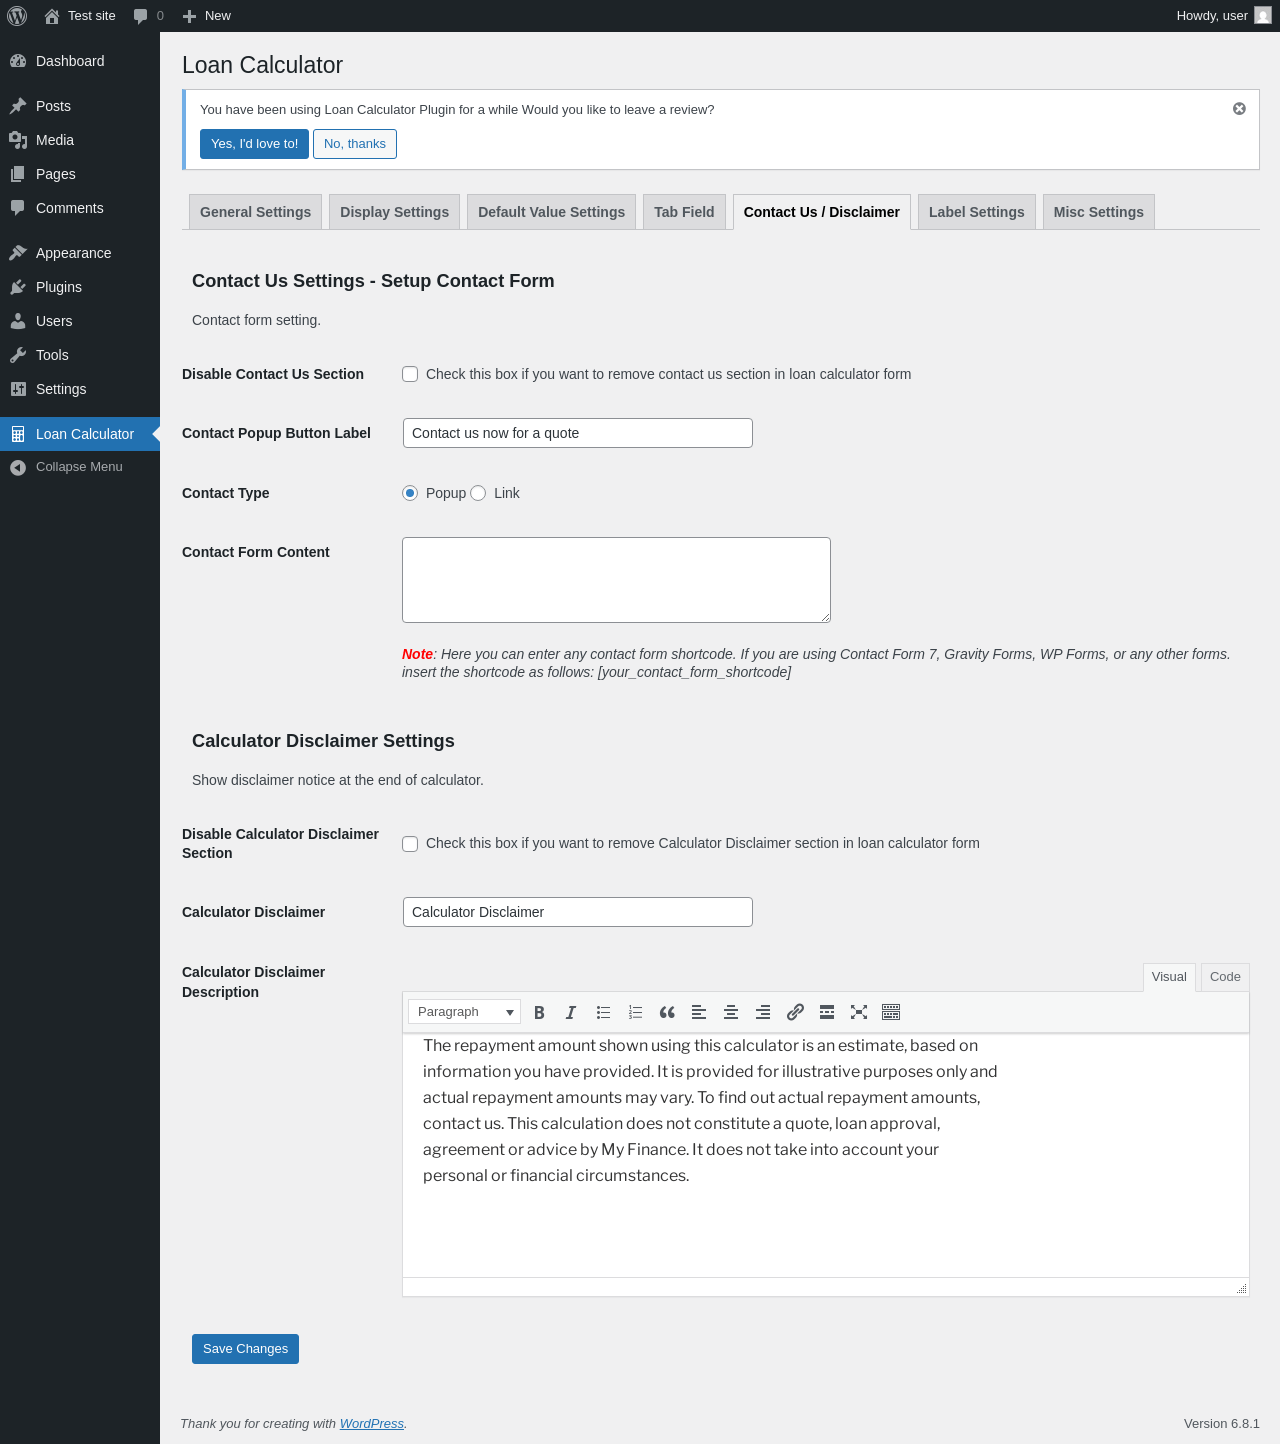Apply blockquote formatting

[667, 1012]
